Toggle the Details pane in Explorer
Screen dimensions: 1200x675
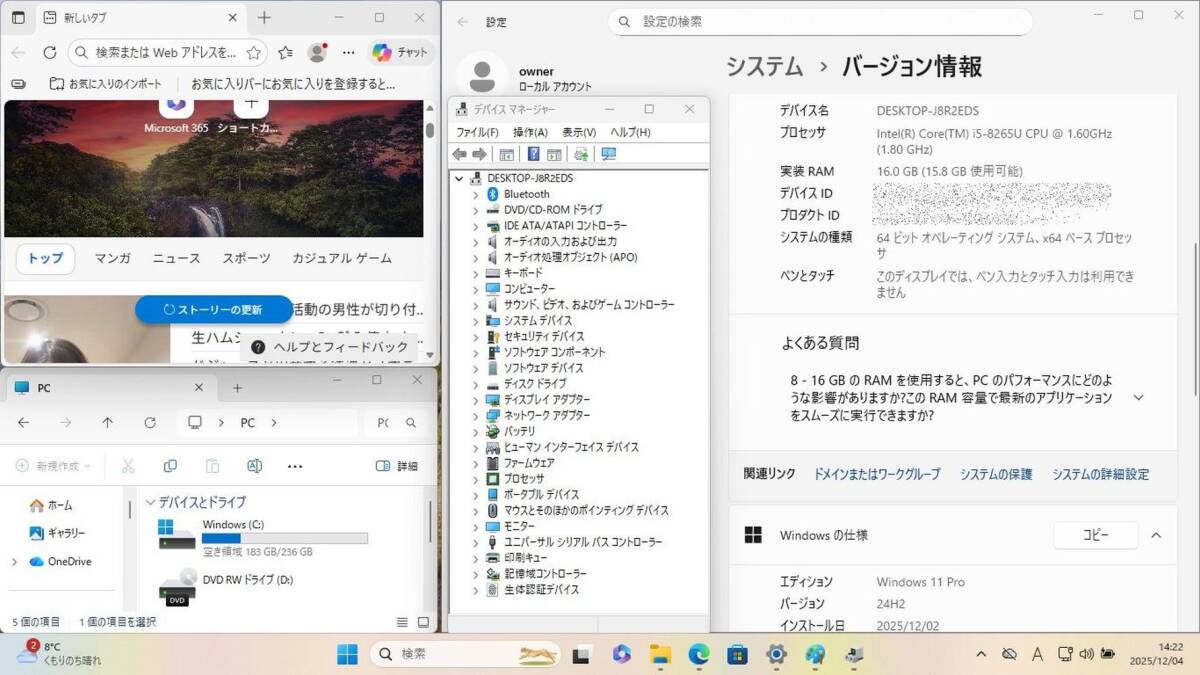(397, 466)
